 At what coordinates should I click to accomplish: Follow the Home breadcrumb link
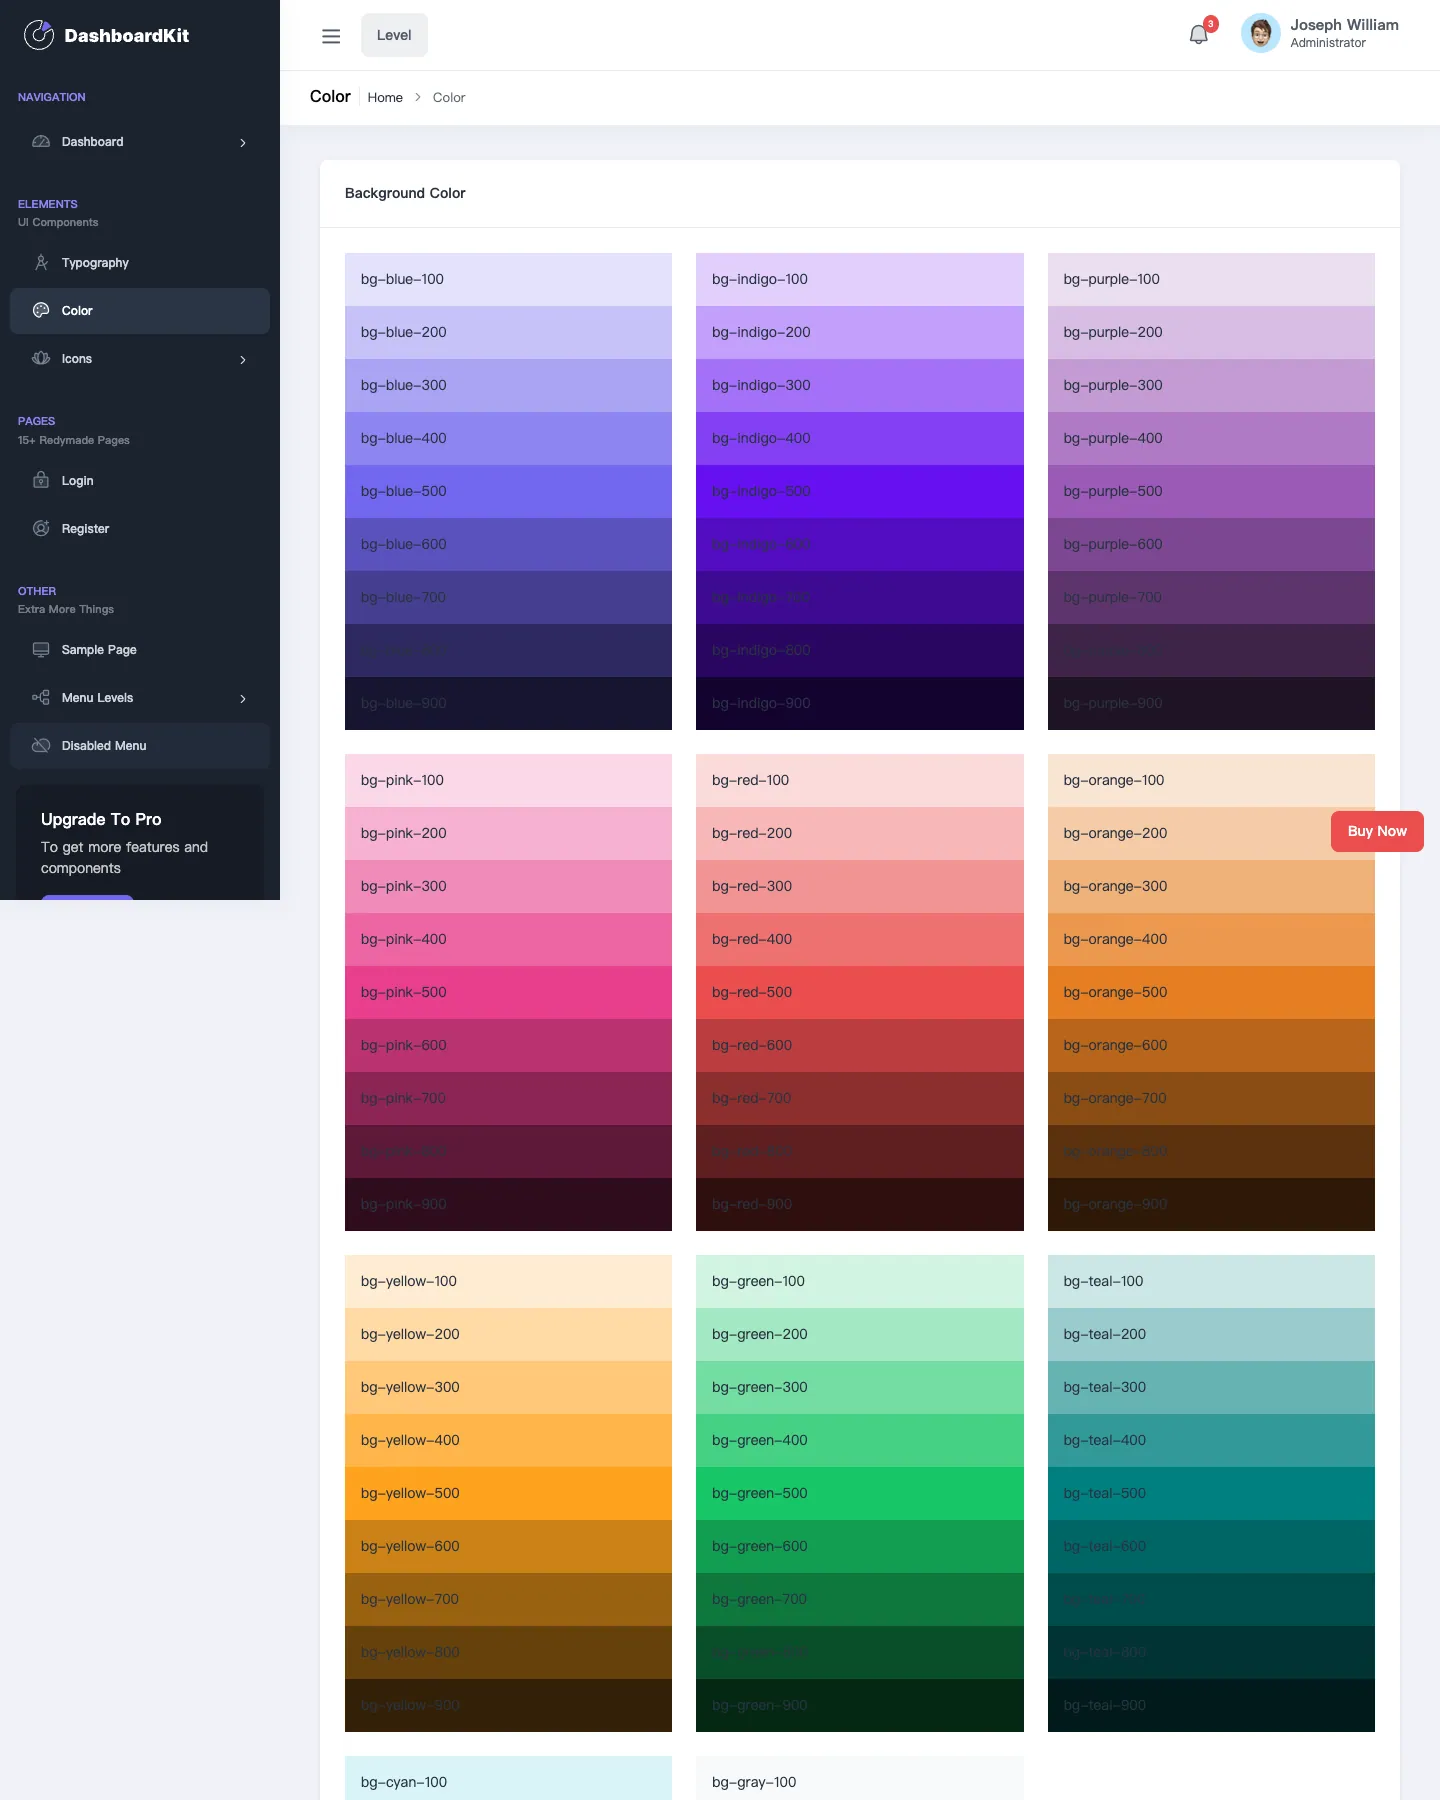coord(385,98)
